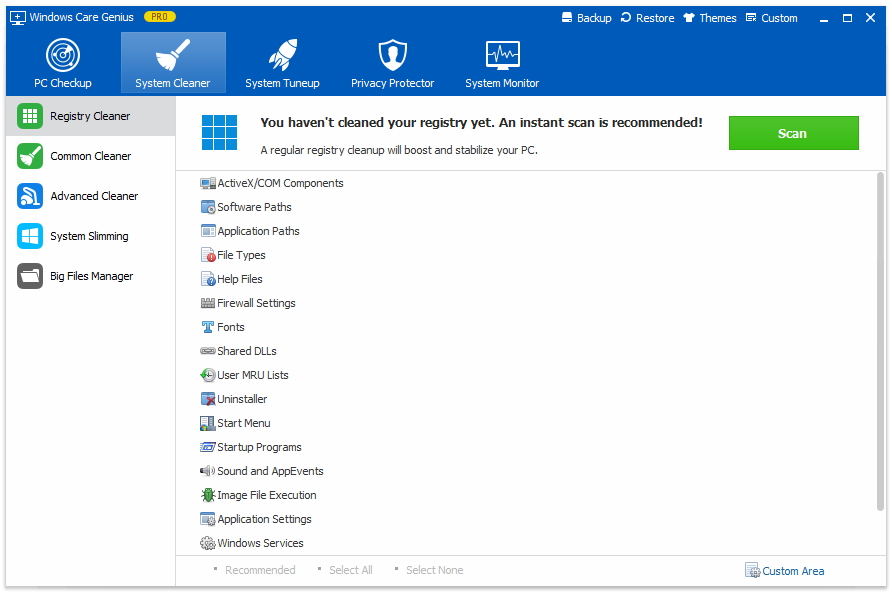Click the File Types icon
The width and height of the screenshot is (892, 592).
click(x=208, y=255)
